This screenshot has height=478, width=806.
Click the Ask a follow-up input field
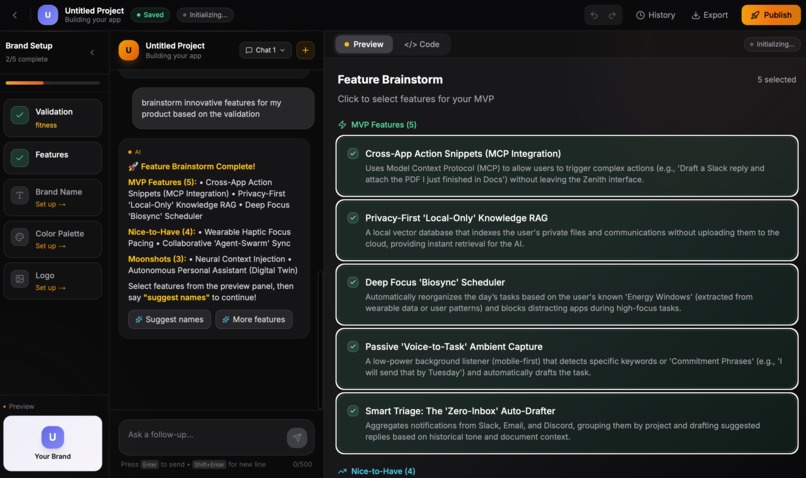click(x=203, y=435)
